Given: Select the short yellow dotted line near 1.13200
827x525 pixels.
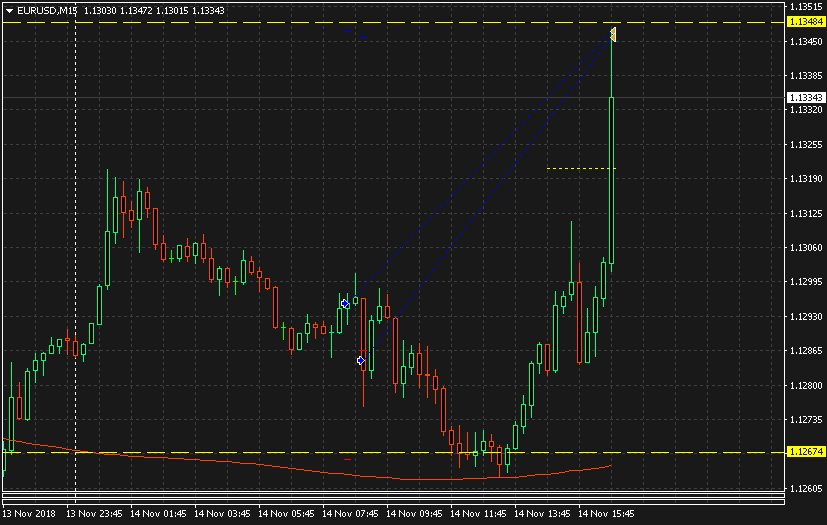Looking at the screenshot, I should click(581, 168).
